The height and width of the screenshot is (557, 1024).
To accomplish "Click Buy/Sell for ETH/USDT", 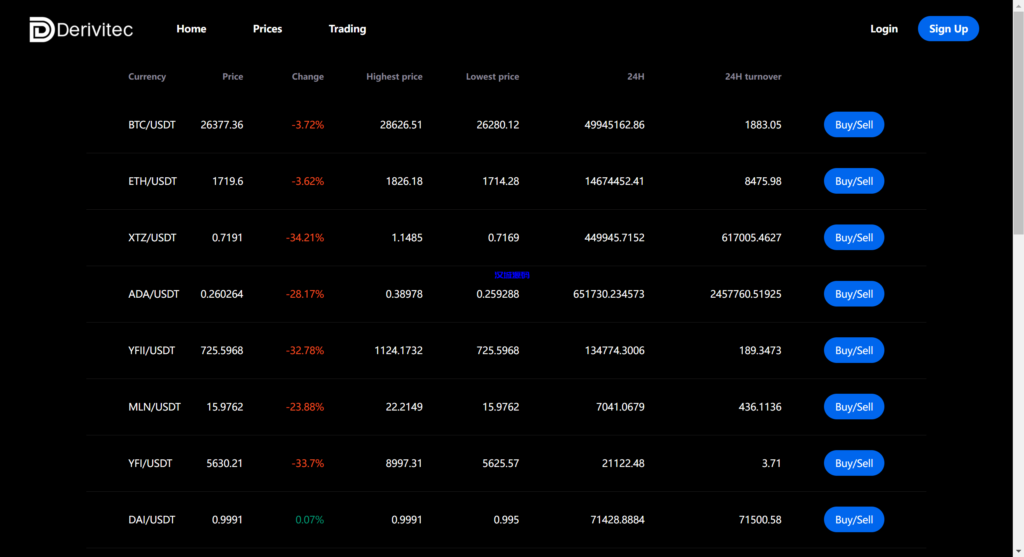I will (x=853, y=181).
